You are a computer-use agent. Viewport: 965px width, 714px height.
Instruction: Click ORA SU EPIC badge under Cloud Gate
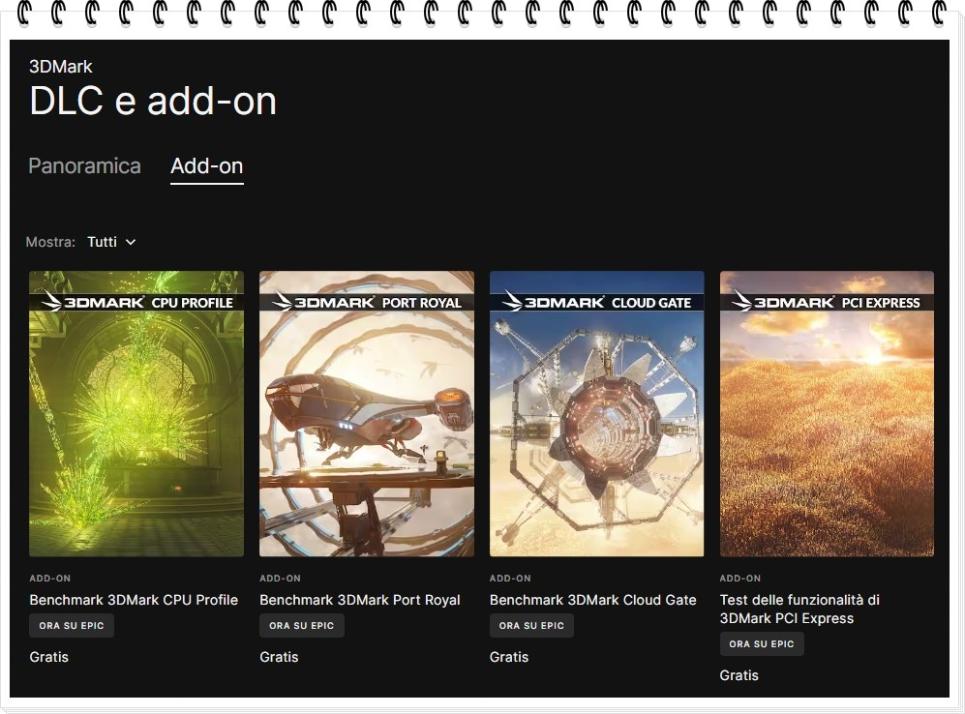[532, 625]
